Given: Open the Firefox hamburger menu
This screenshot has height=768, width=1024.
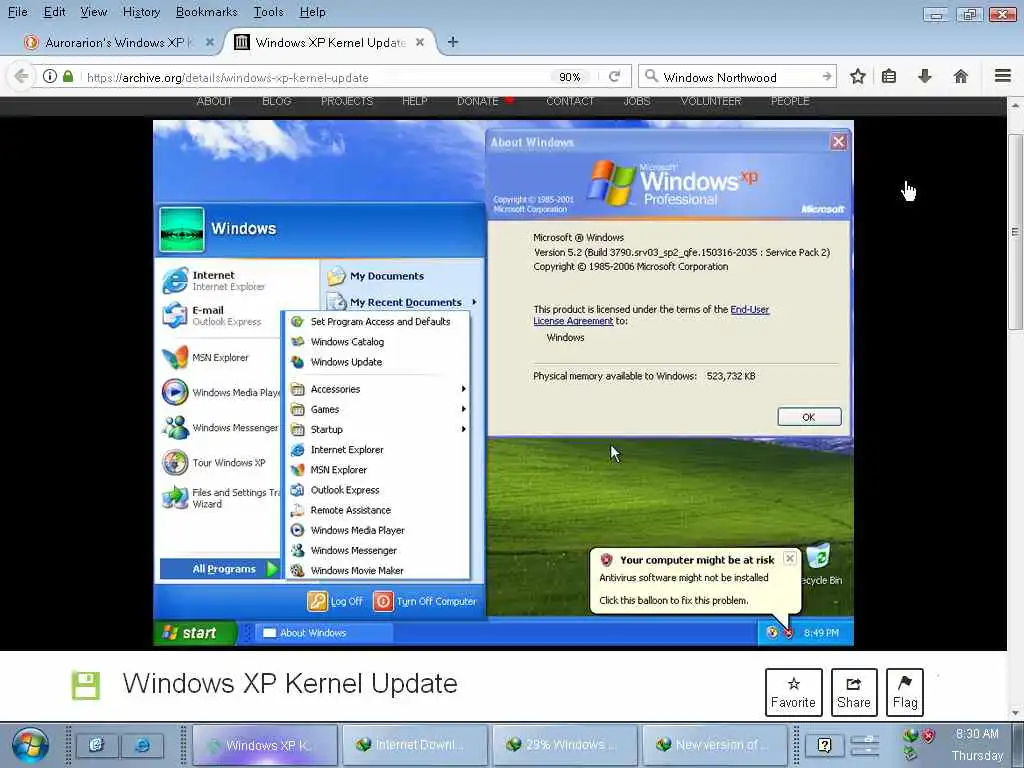Looking at the screenshot, I should coord(1003,76).
